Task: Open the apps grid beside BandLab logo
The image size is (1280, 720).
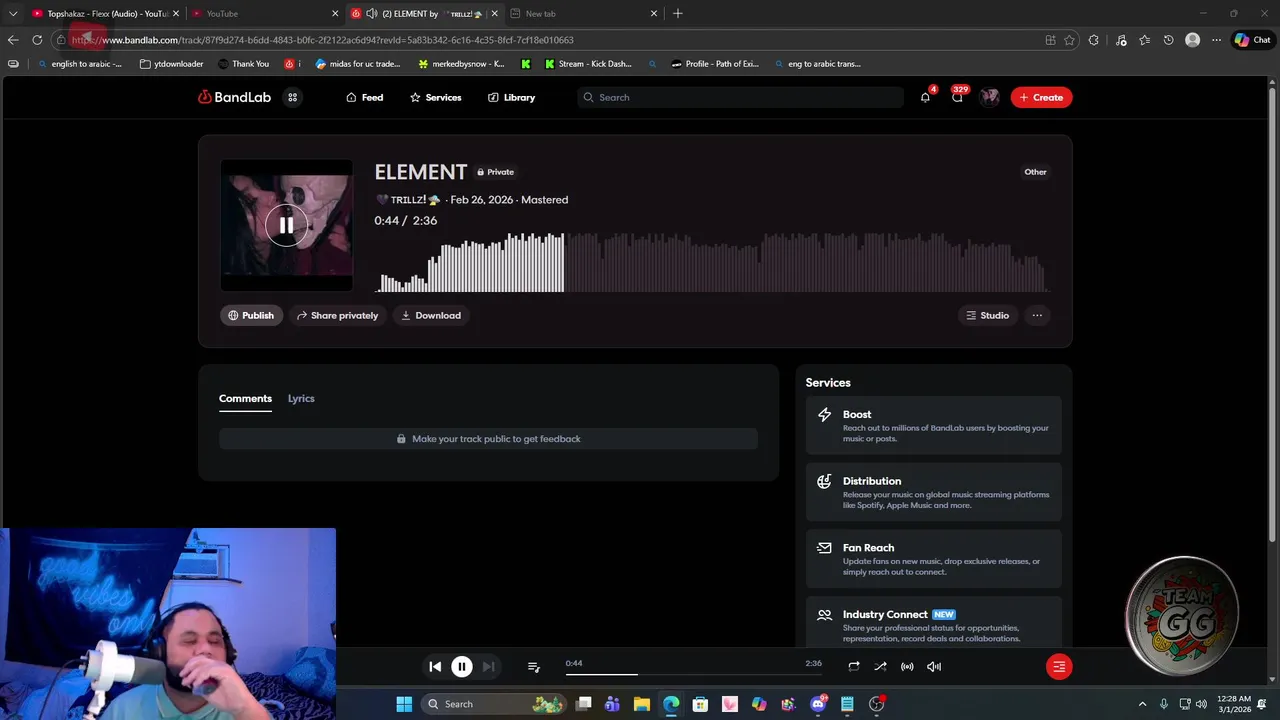Action: click(292, 97)
